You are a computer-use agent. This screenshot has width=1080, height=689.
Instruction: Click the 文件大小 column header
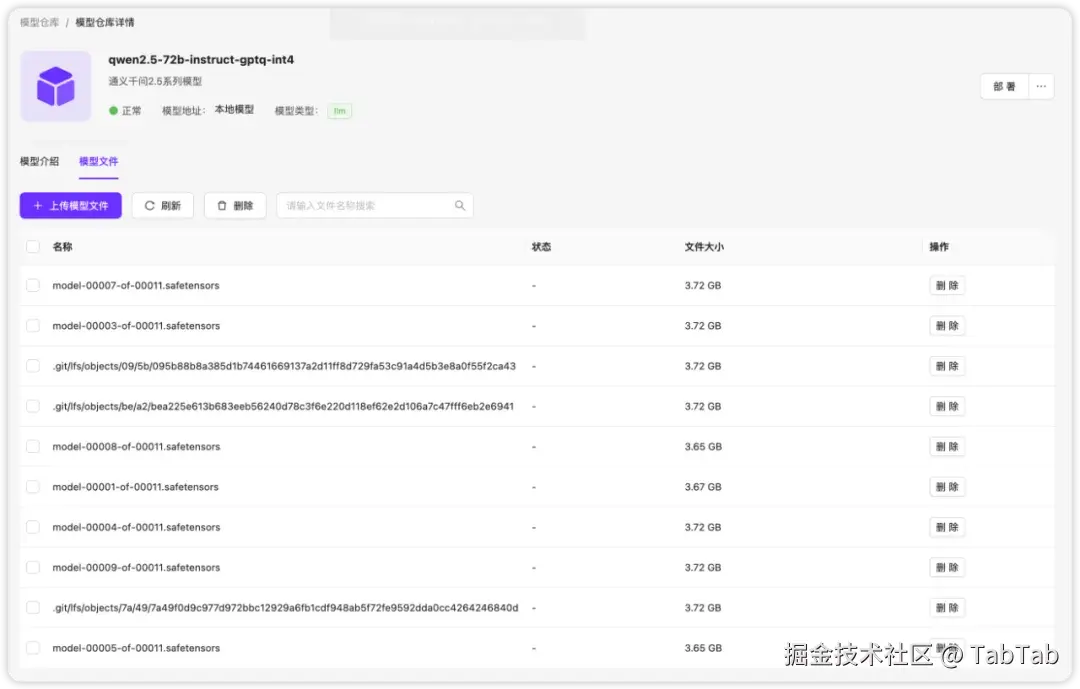[x=704, y=247]
